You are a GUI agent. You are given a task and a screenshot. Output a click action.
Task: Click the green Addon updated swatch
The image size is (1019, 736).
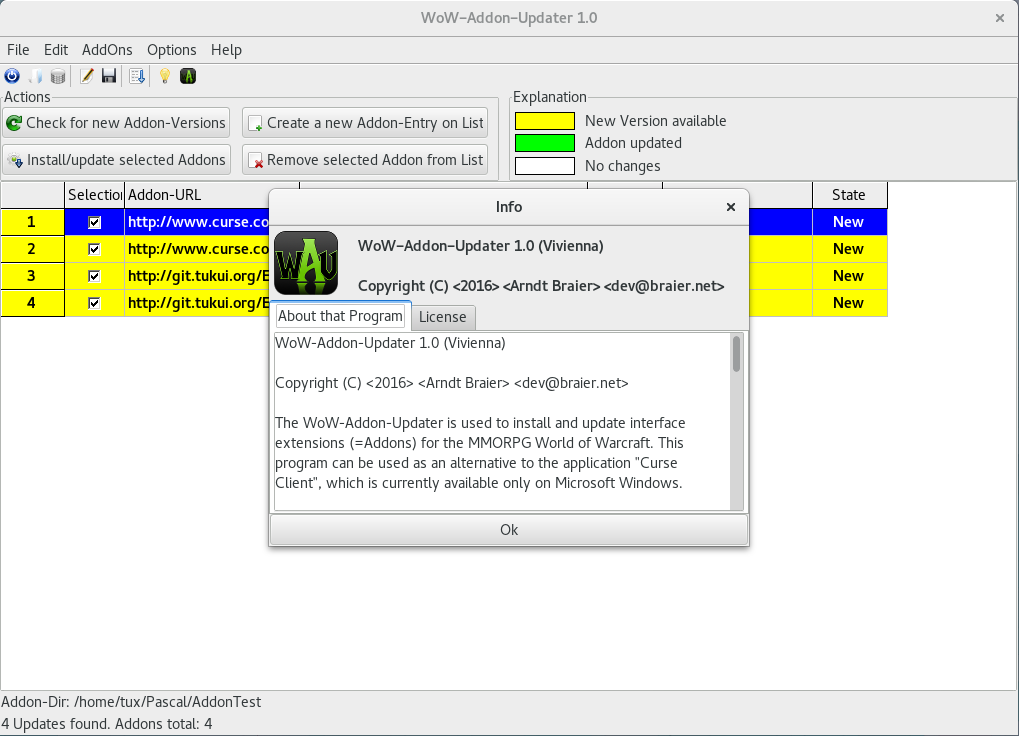tap(545, 143)
